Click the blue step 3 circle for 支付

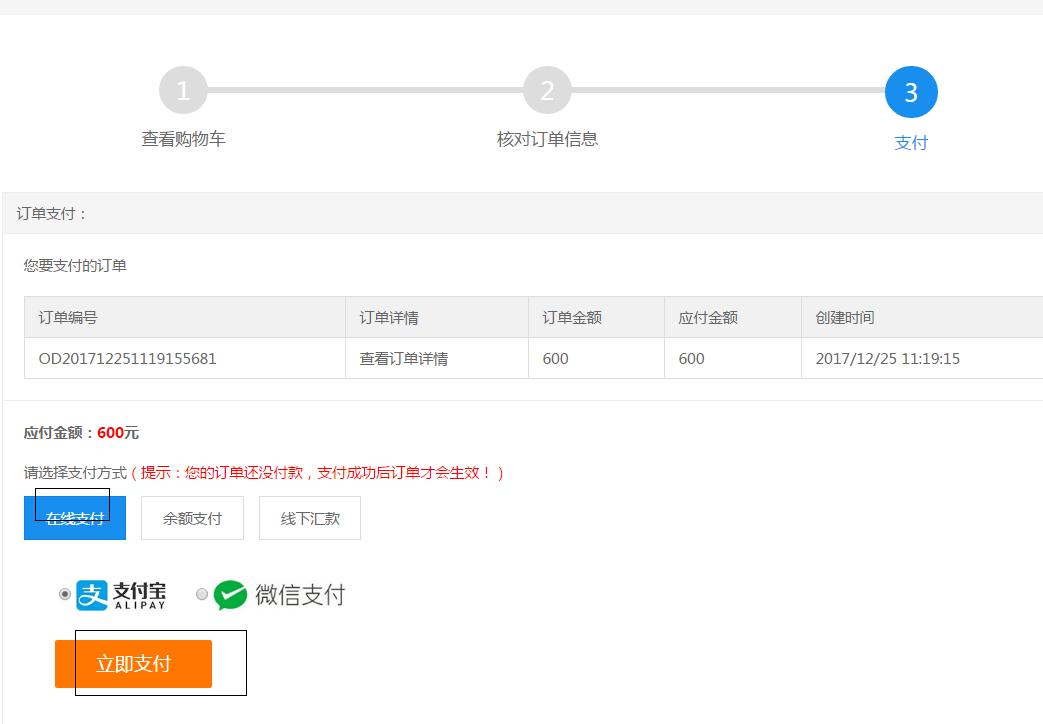[x=911, y=89]
